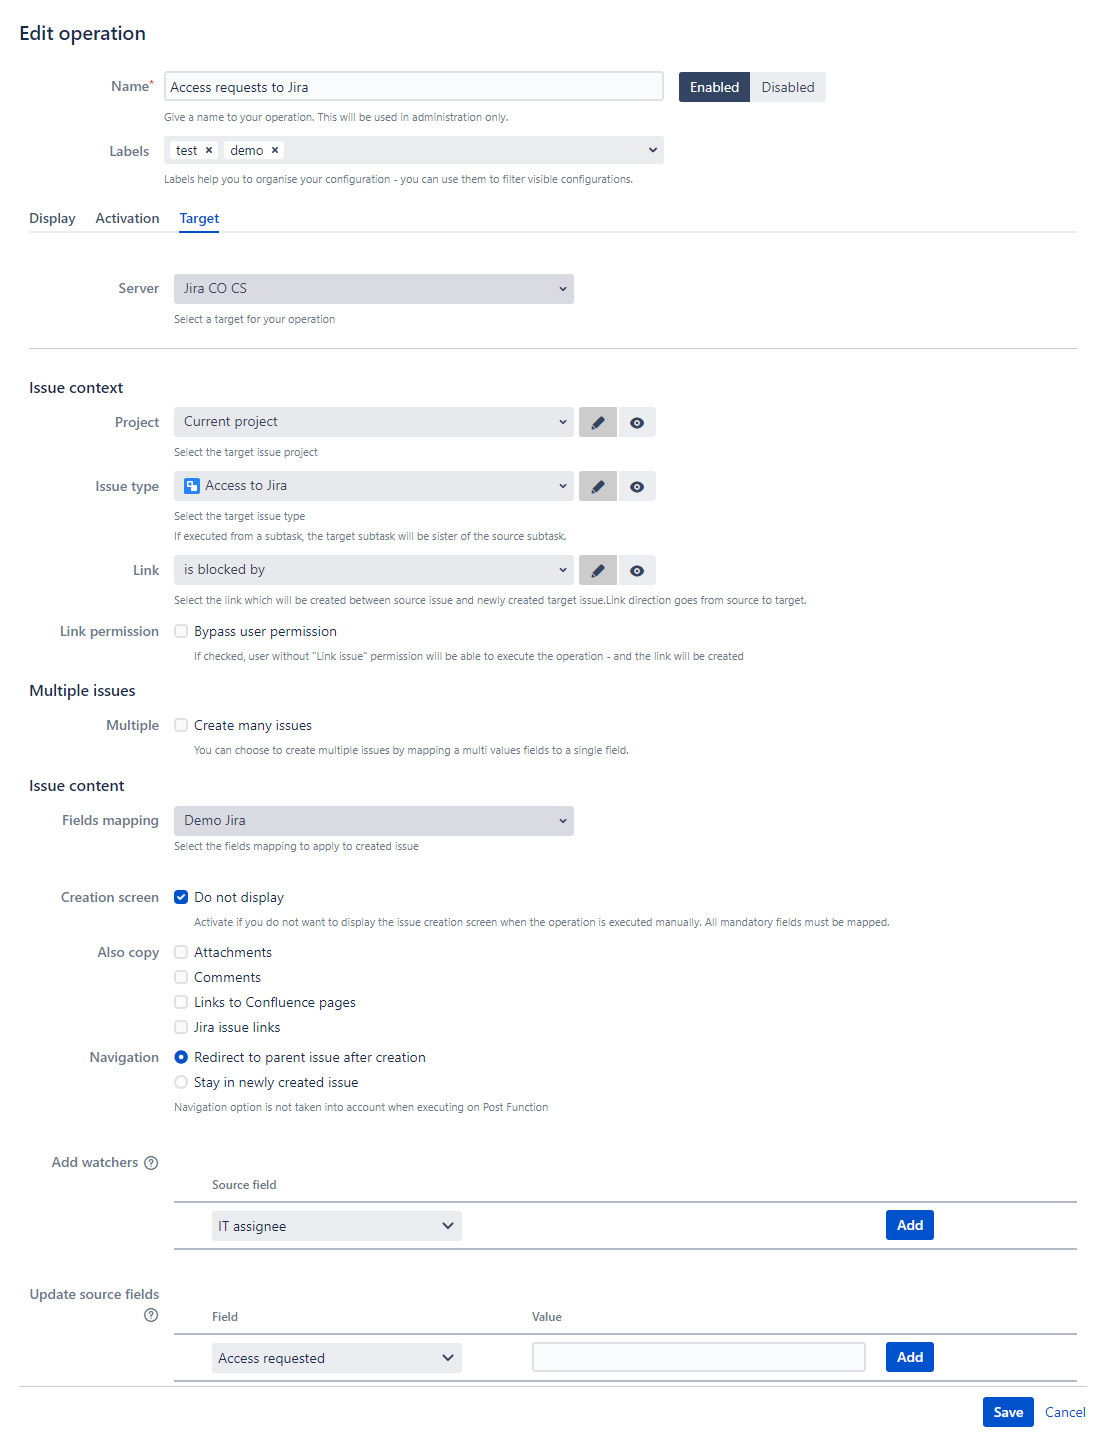Preview the selected Project value
1105x1443 pixels.
tap(637, 421)
